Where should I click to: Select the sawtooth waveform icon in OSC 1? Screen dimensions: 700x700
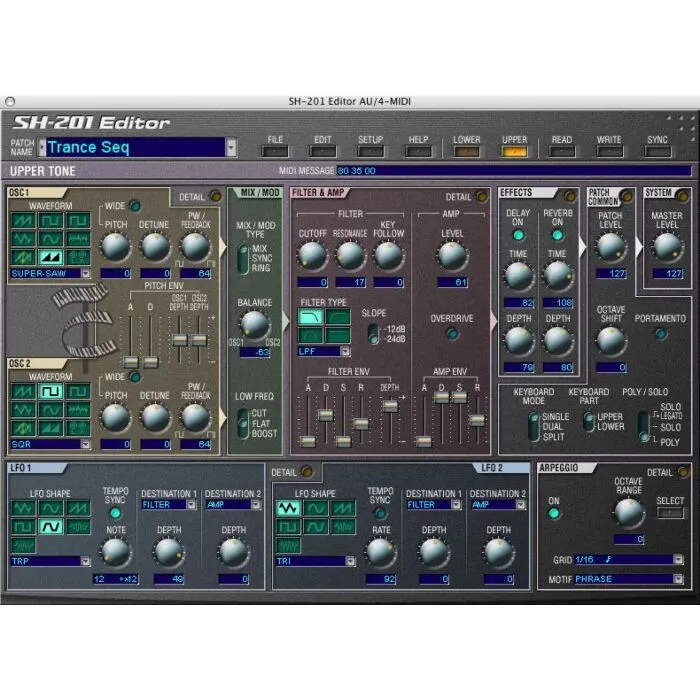click(22, 220)
